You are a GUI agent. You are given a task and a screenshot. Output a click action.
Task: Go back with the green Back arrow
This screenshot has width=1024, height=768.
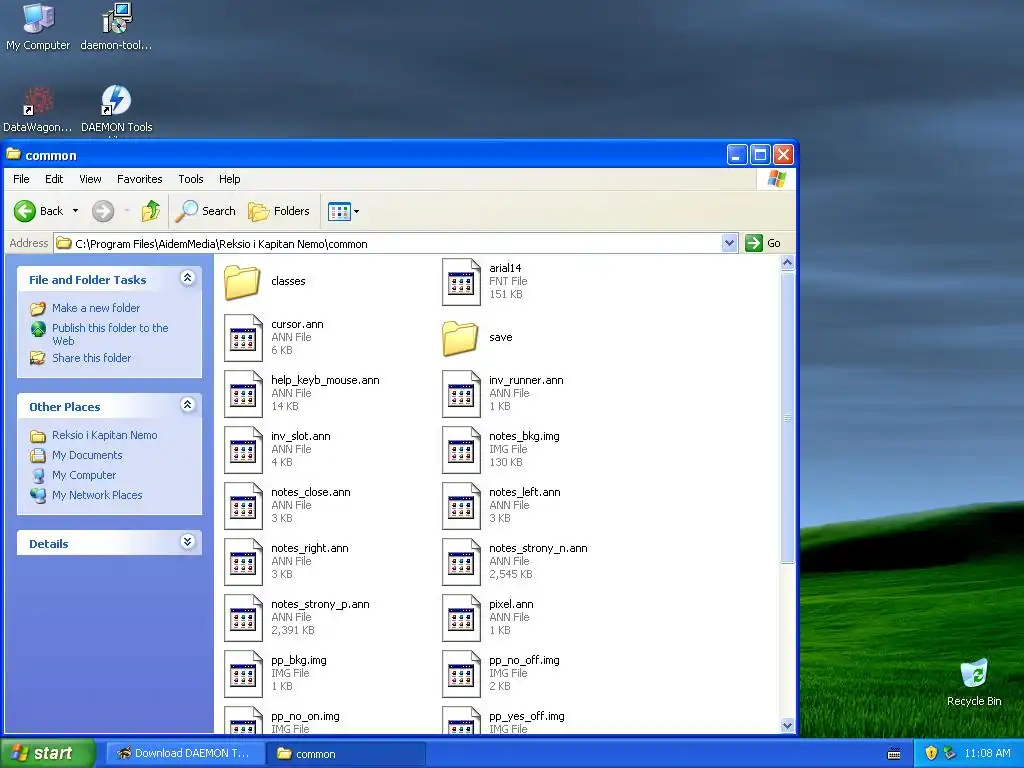point(39,211)
